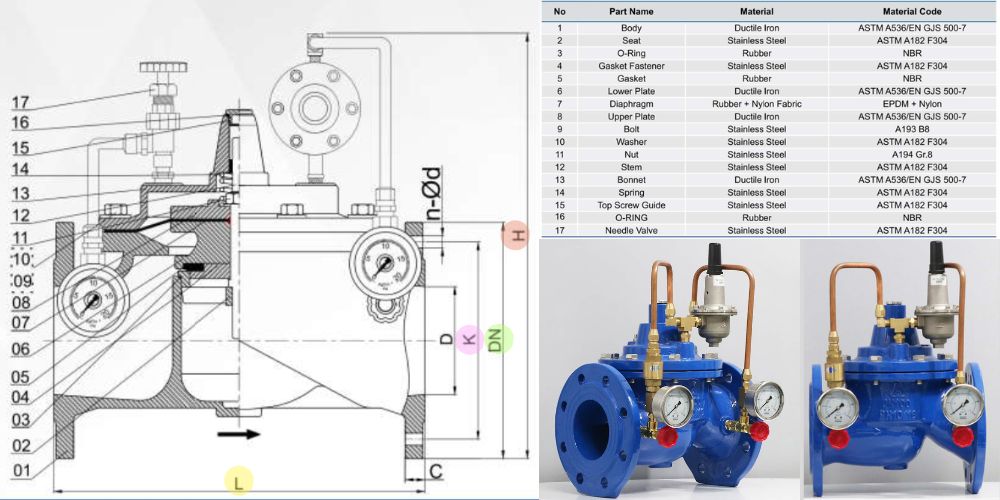
Task: Select part callout number 01
Action: pos(22,470)
